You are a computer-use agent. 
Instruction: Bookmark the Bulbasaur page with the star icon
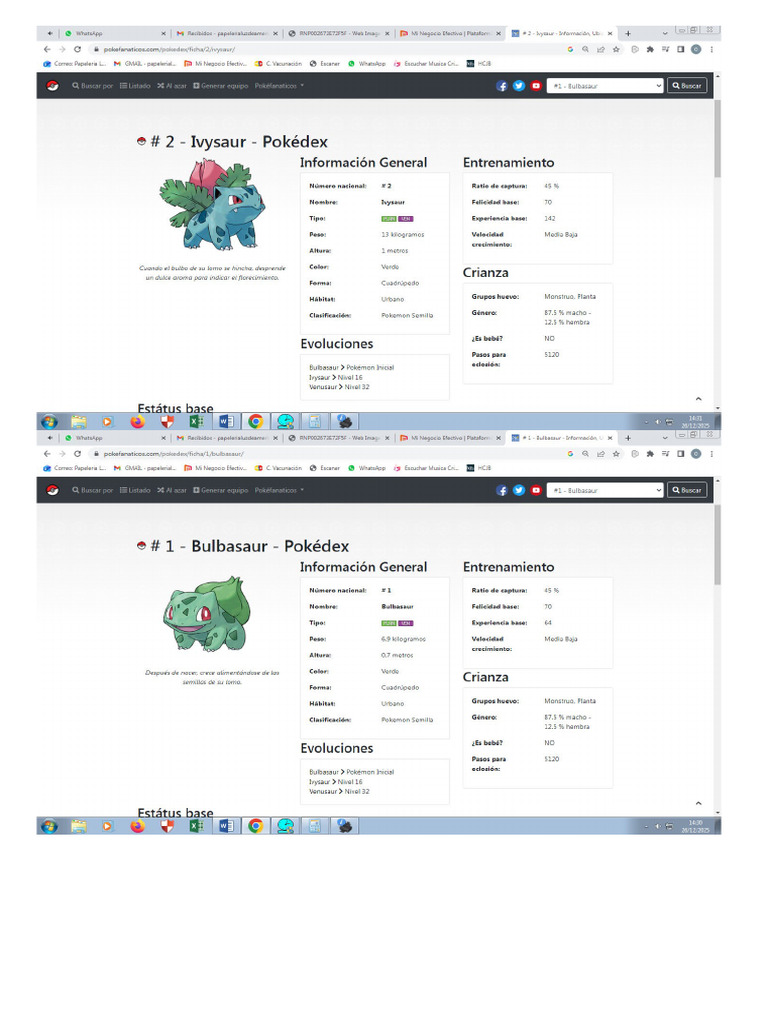pyautogui.click(x=616, y=453)
